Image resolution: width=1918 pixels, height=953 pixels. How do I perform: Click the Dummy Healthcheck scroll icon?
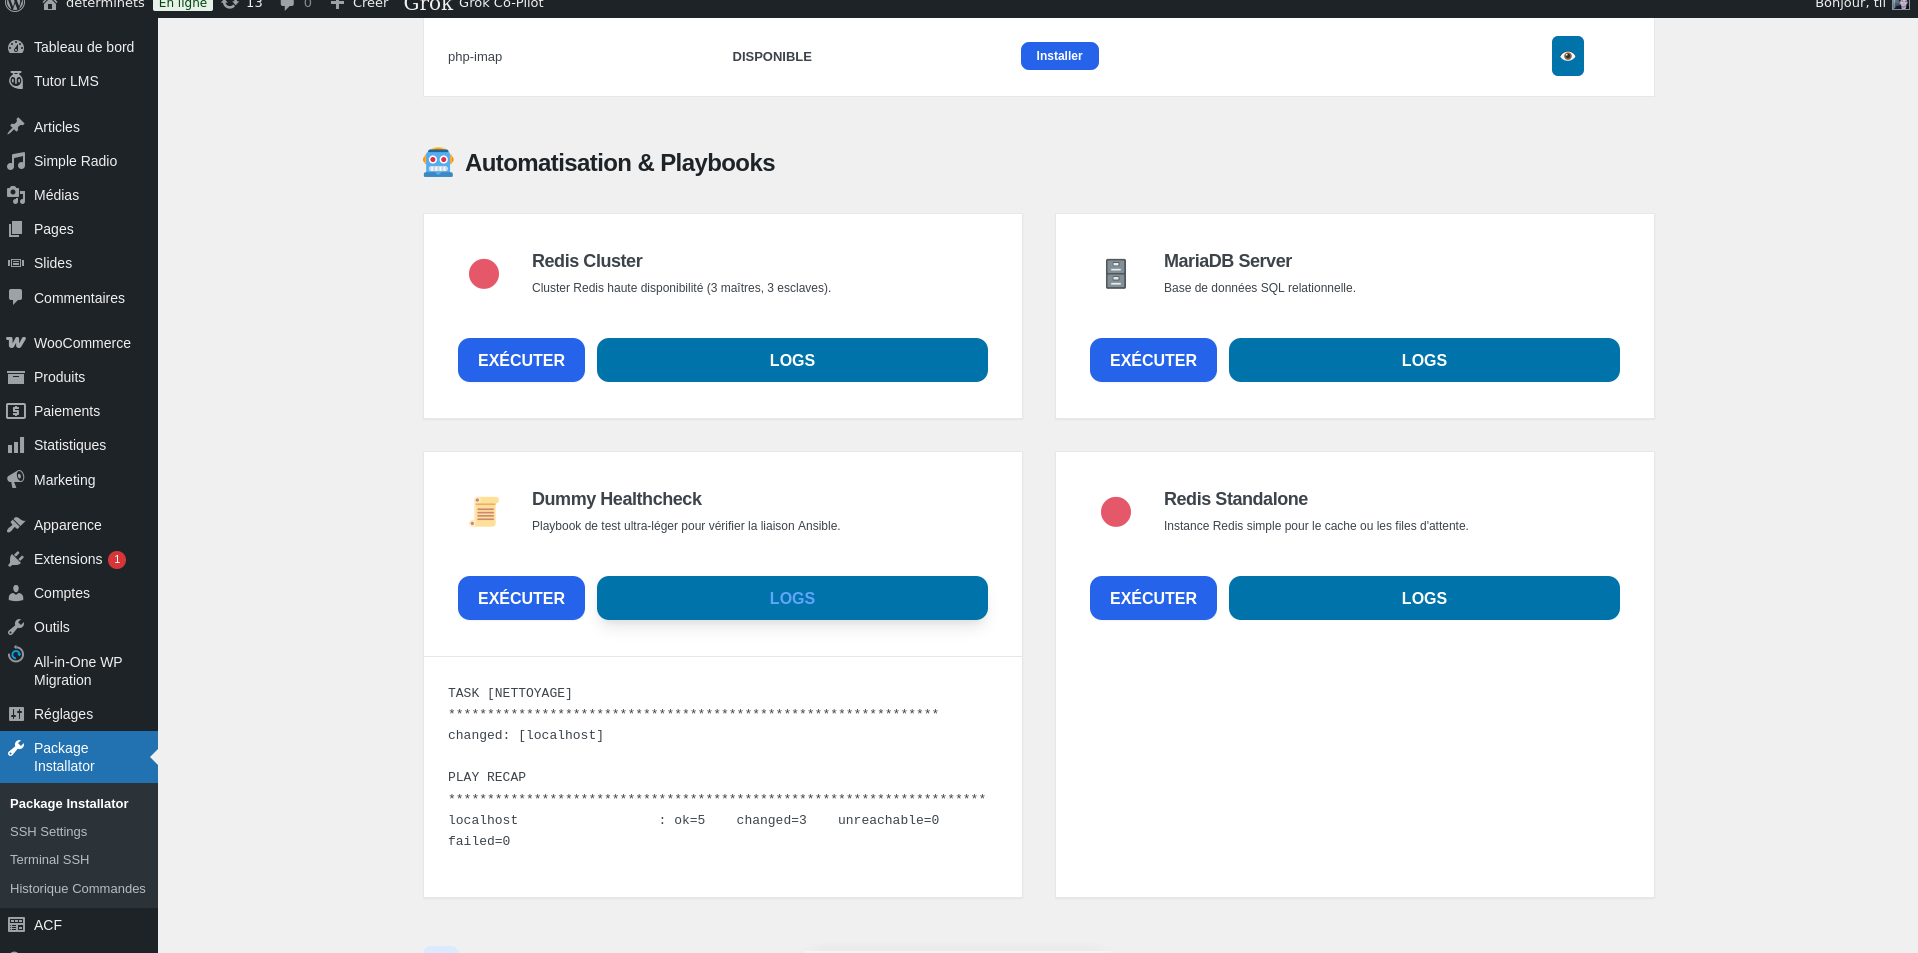(x=484, y=511)
